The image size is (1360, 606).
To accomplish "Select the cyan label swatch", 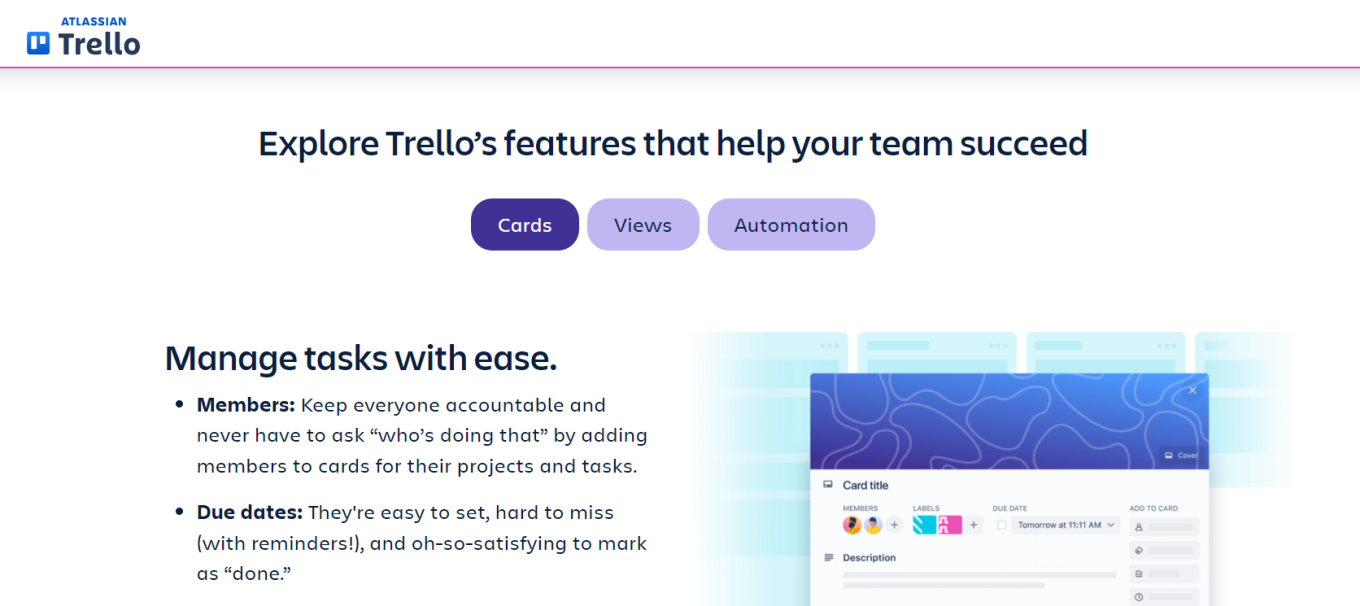I will click(925, 525).
